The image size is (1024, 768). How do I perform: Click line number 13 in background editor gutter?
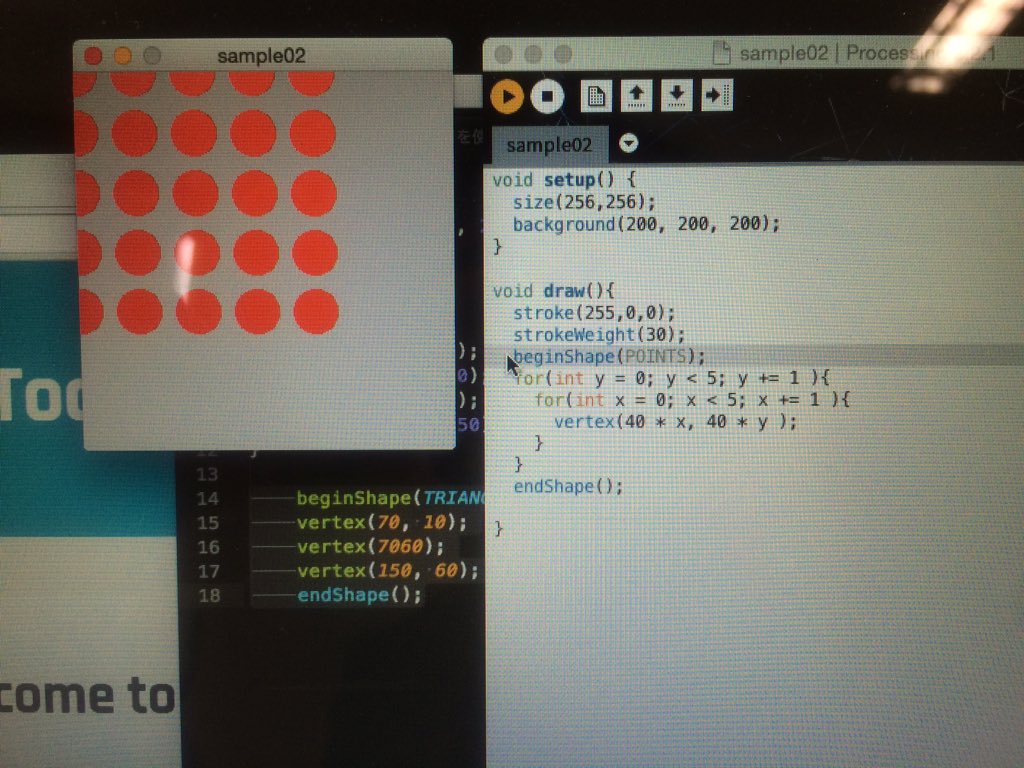coord(207,474)
